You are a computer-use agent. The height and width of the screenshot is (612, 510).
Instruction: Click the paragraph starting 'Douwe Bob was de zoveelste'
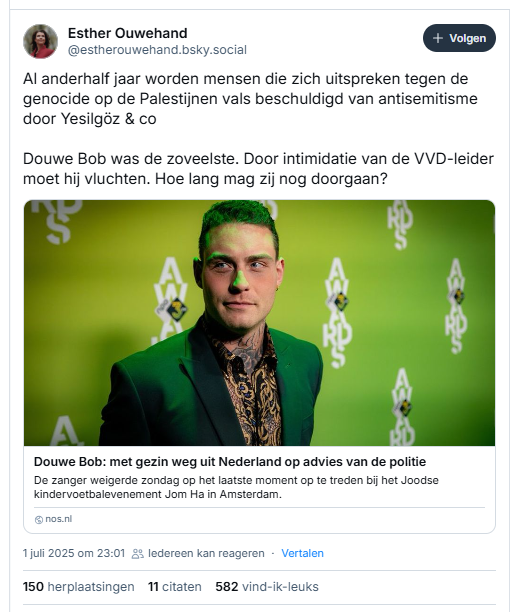point(258,169)
